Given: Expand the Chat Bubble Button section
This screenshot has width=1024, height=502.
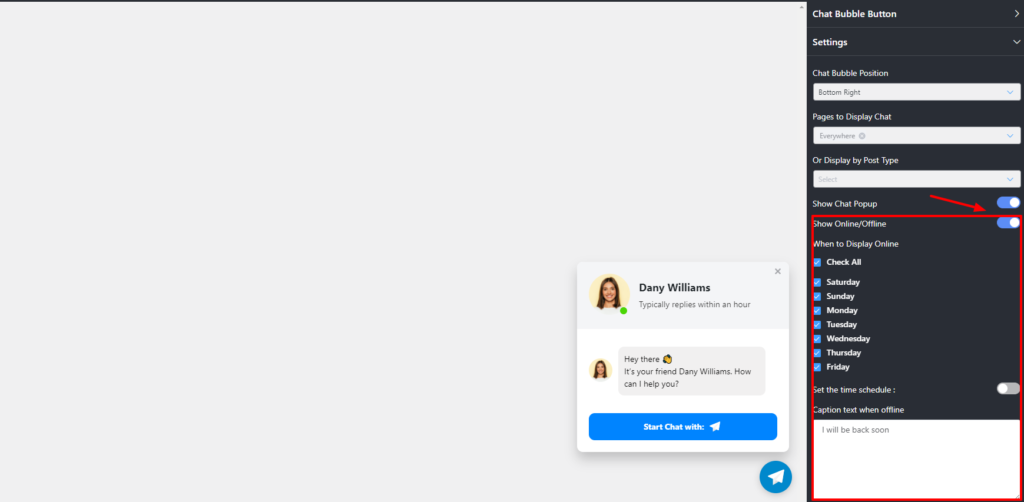Looking at the screenshot, I should pyautogui.click(x=915, y=14).
